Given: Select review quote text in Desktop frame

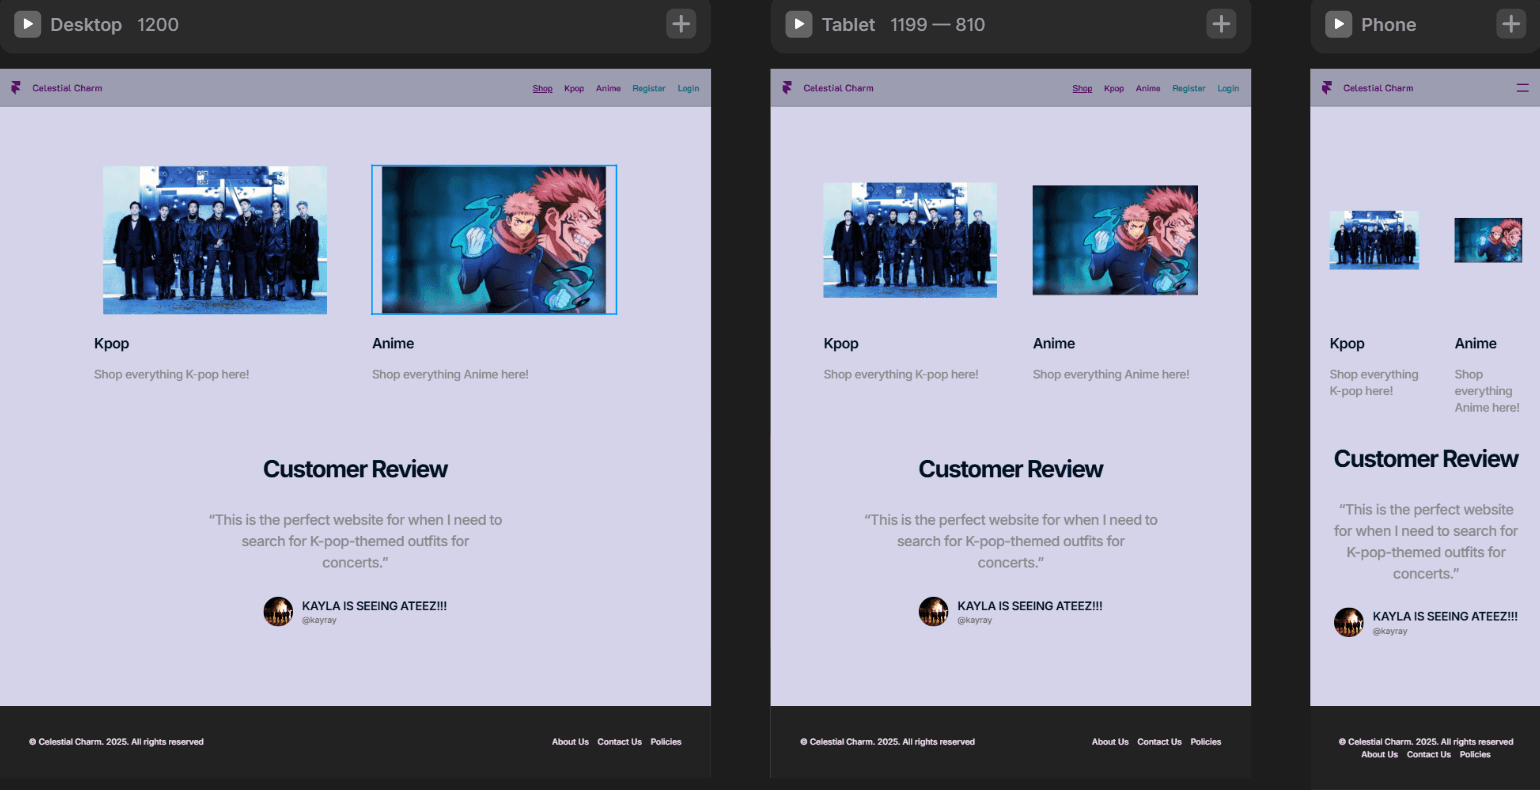Looking at the screenshot, I should pyautogui.click(x=355, y=541).
